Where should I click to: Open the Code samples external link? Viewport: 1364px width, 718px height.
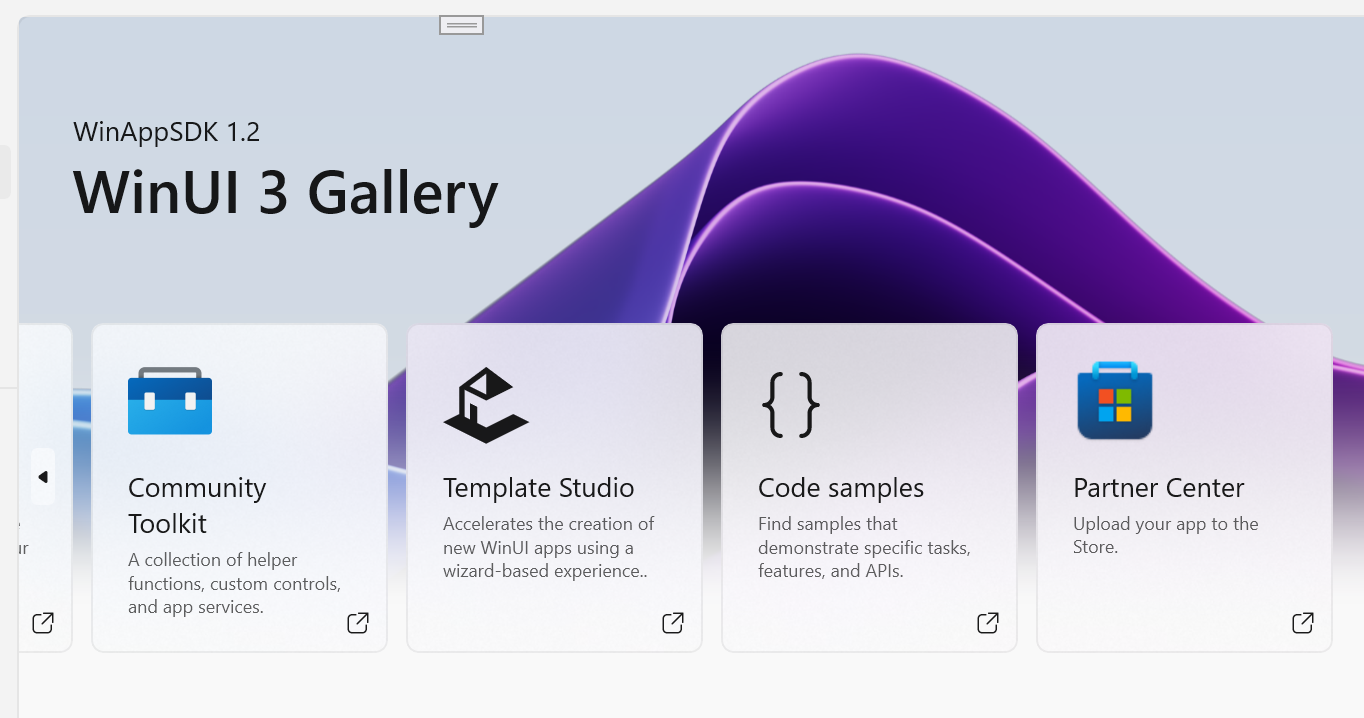click(x=987, y=622)
